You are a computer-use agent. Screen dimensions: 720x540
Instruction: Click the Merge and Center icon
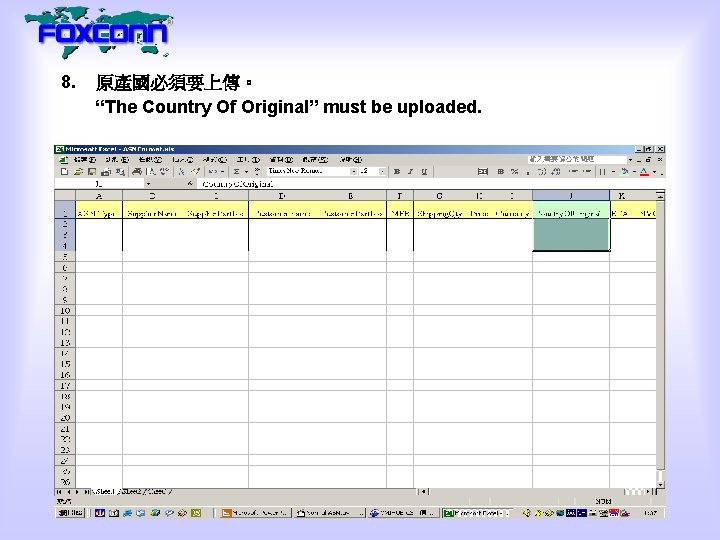[483, 172]
